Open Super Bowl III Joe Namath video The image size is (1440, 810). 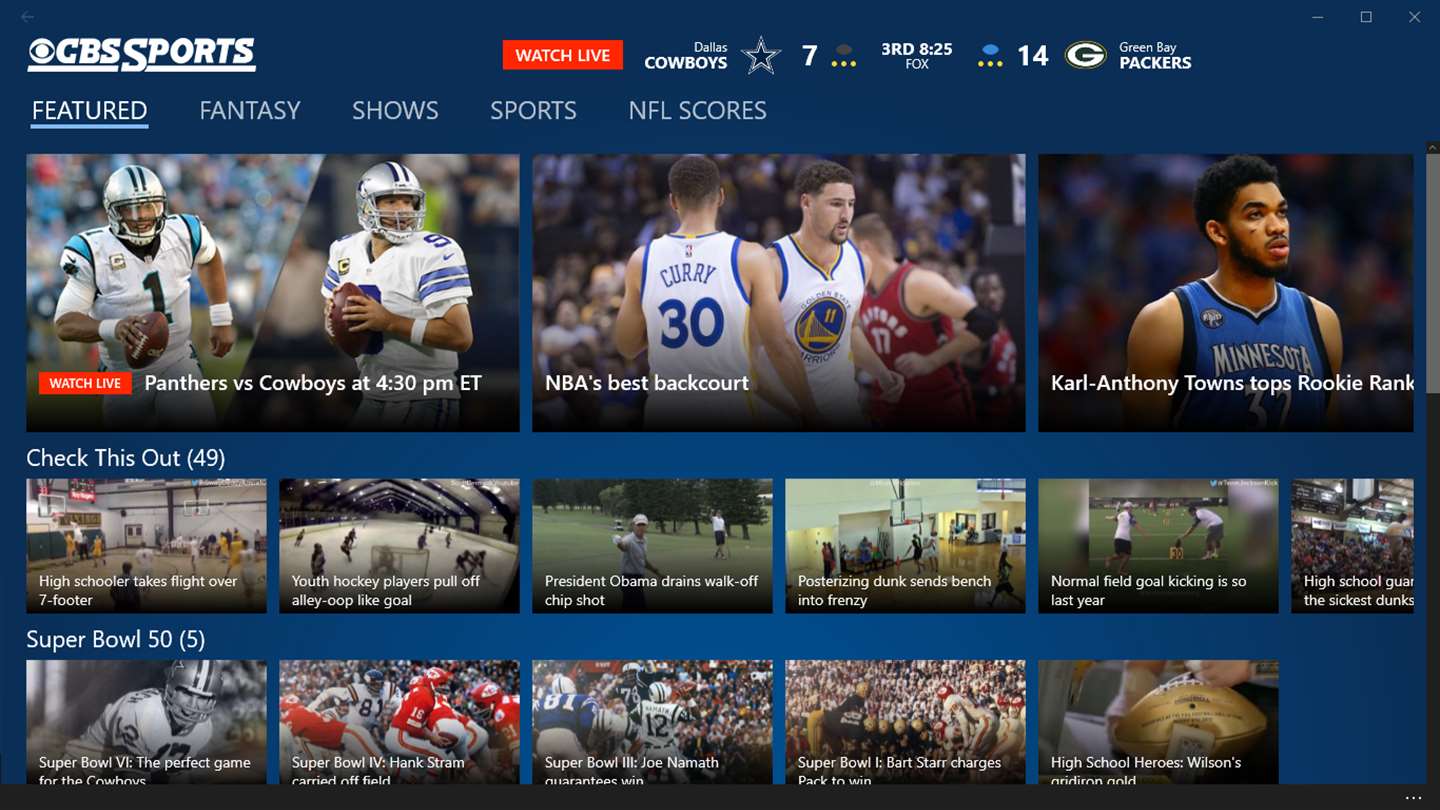[652, 722]
